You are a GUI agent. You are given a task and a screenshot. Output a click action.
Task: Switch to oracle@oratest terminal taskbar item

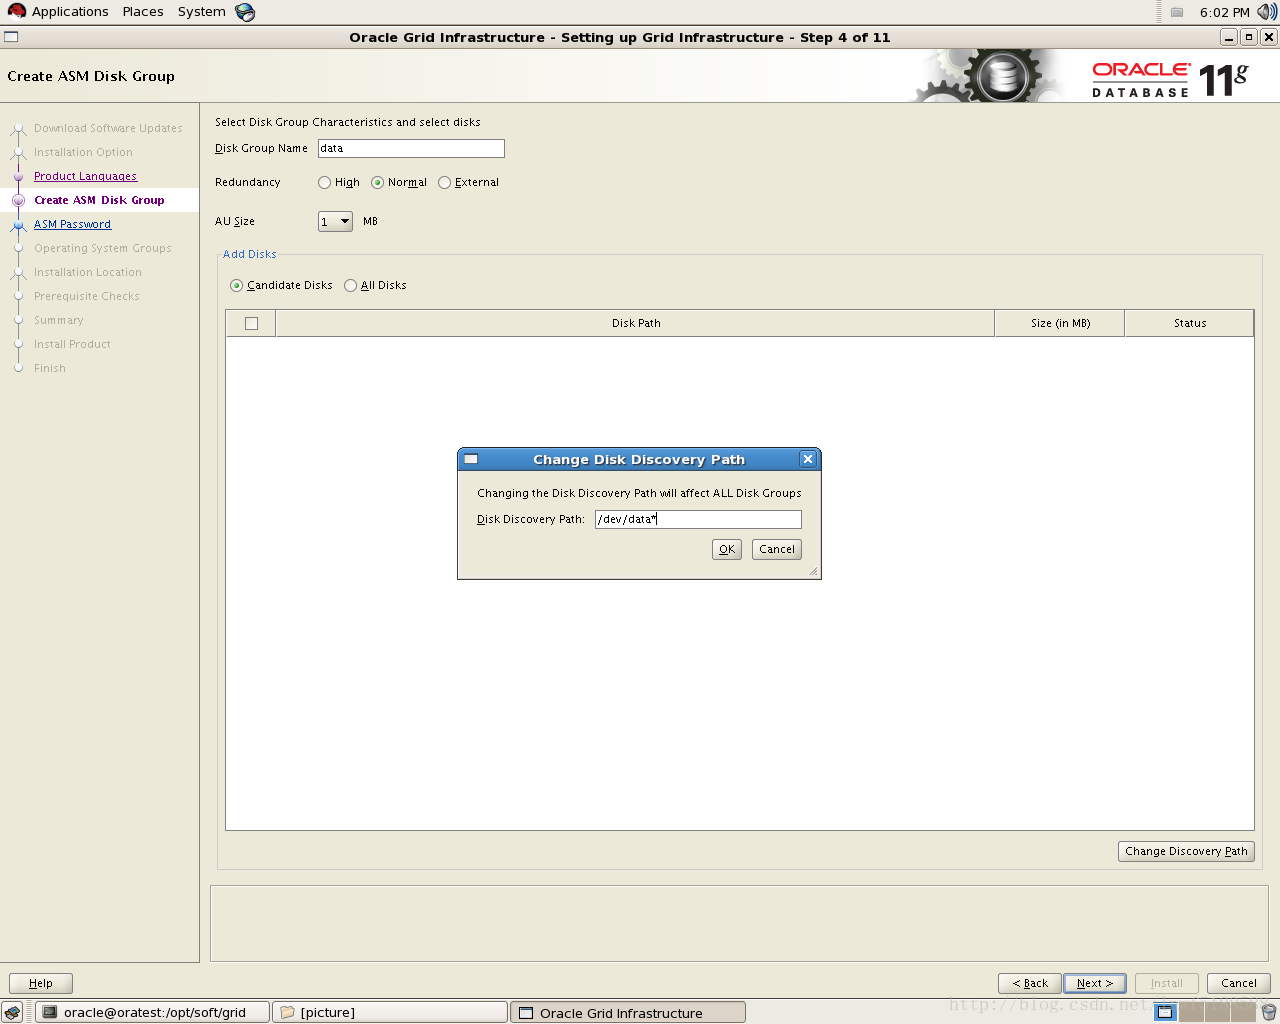click(x=153, y=1012)
